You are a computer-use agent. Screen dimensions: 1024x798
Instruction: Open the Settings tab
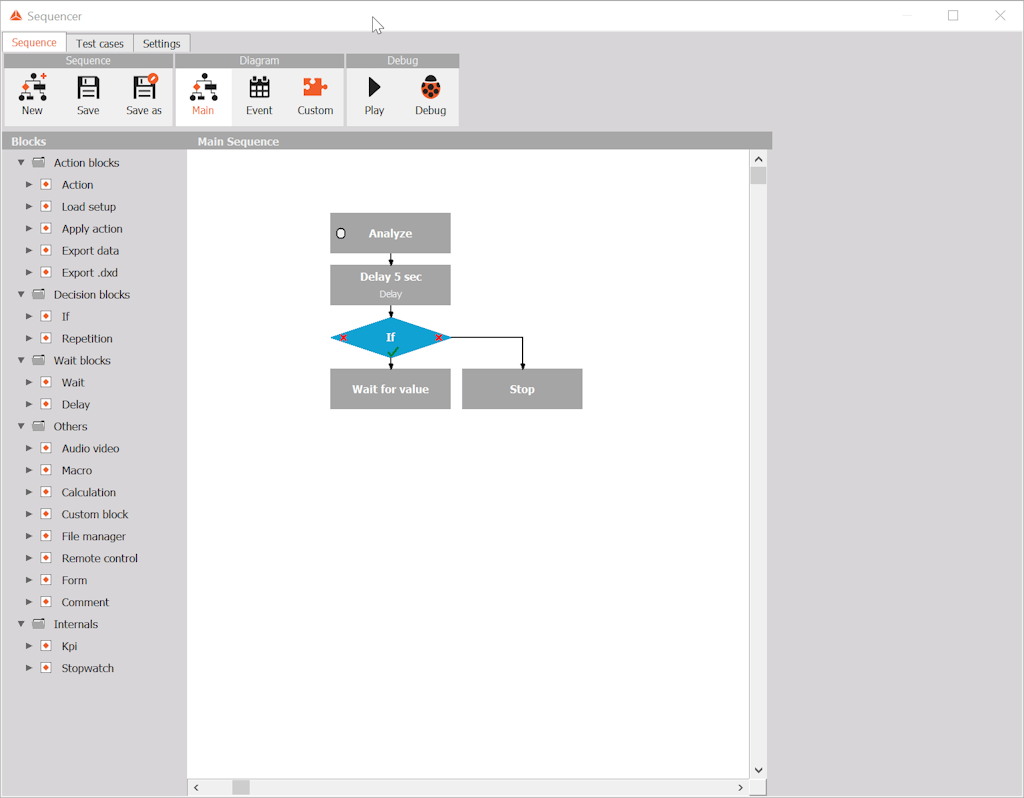coord(161,43)
